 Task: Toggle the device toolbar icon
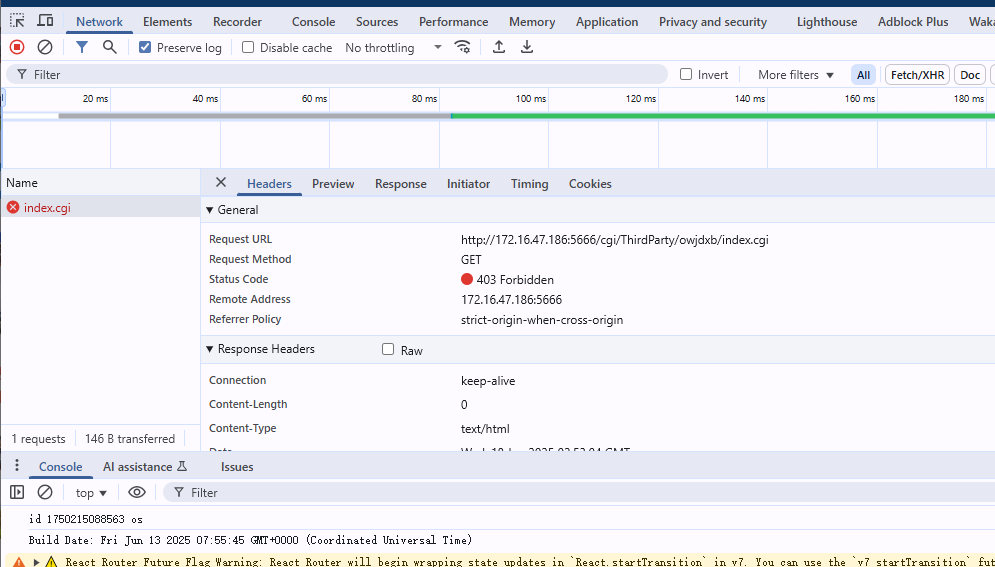click(x=45, y=21)
